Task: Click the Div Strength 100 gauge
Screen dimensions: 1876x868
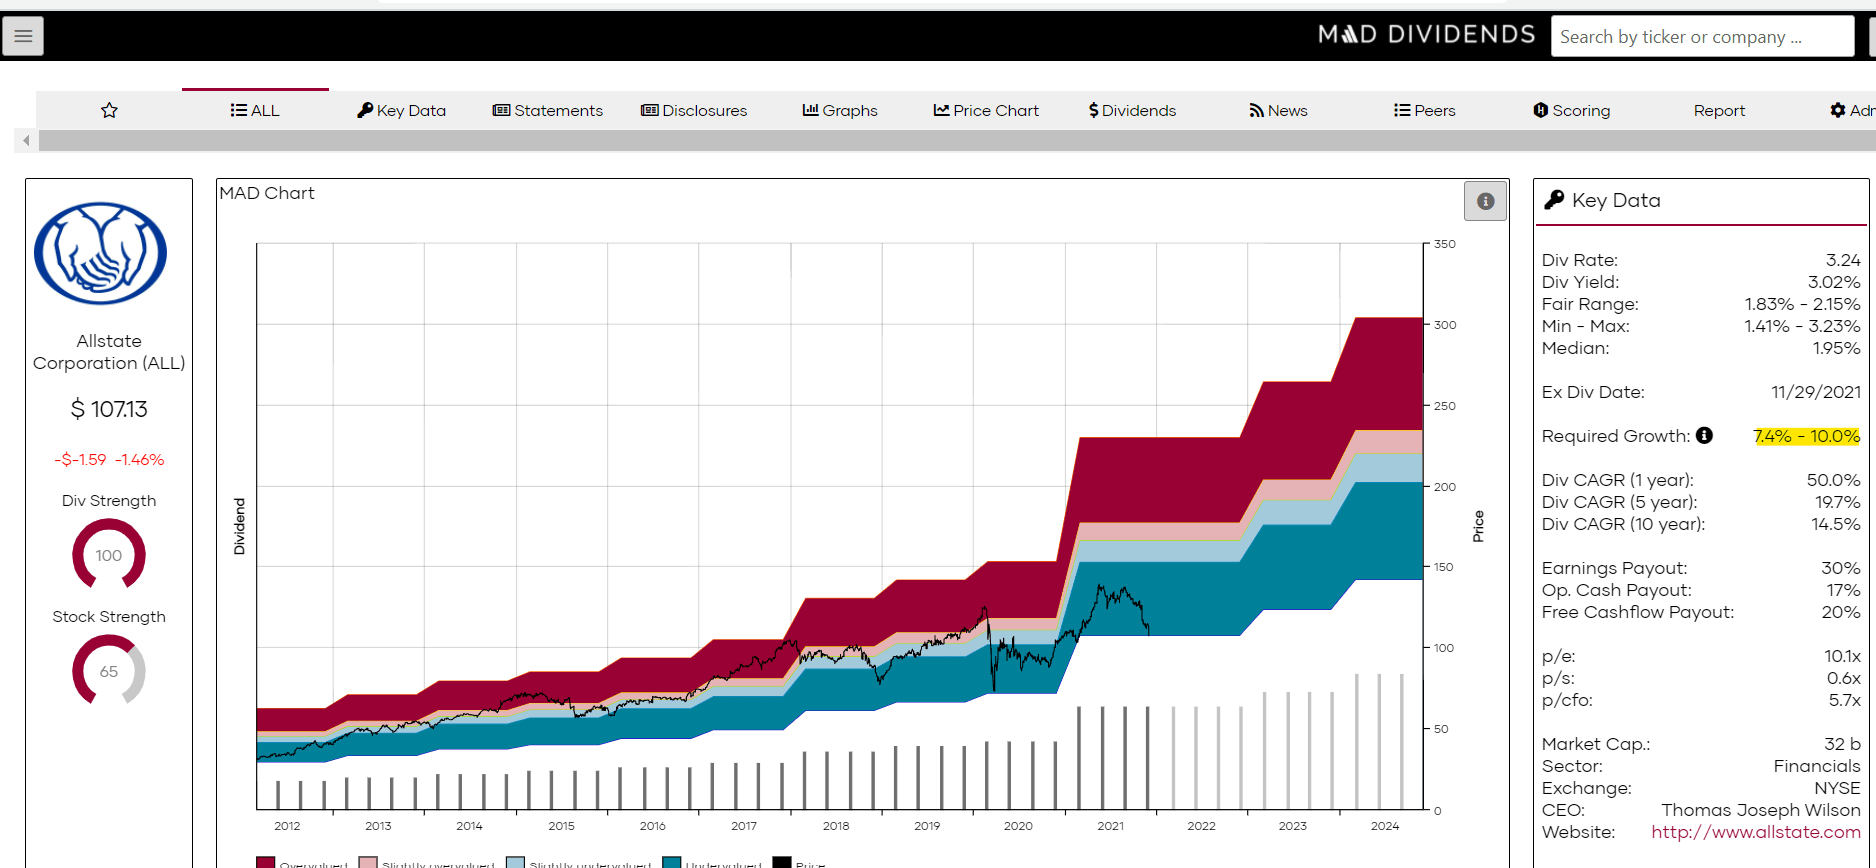Action: tap(109, 555)
